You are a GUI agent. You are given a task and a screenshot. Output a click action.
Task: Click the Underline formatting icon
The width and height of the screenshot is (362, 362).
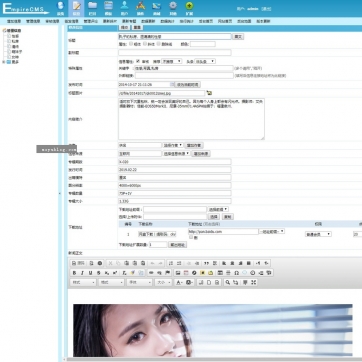90,273
